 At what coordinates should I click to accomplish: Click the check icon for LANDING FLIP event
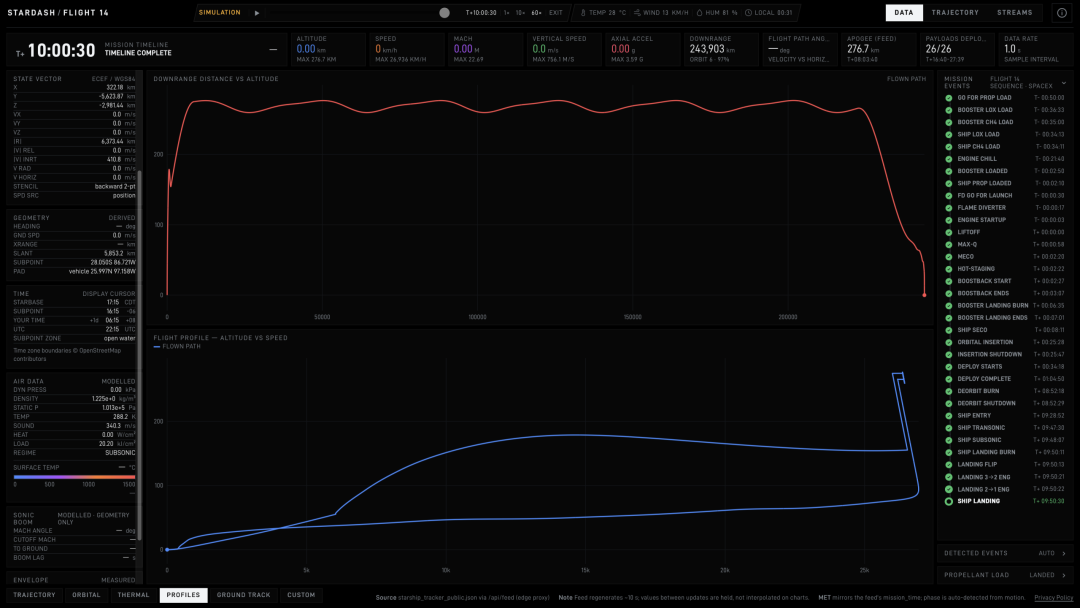pyautogui.click(x=948, y=465)
